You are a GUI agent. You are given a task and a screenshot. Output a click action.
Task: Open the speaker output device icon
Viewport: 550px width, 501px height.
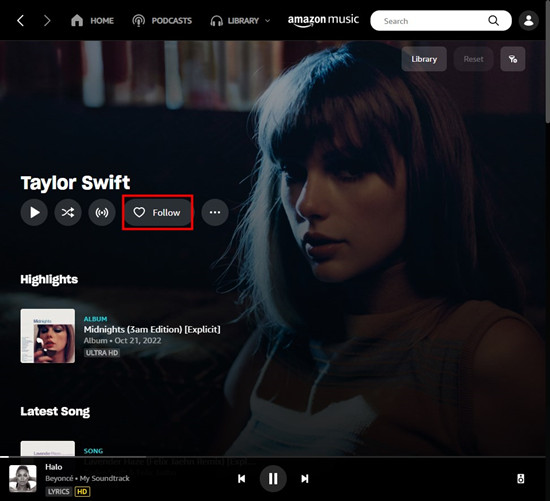coord(521,479)
